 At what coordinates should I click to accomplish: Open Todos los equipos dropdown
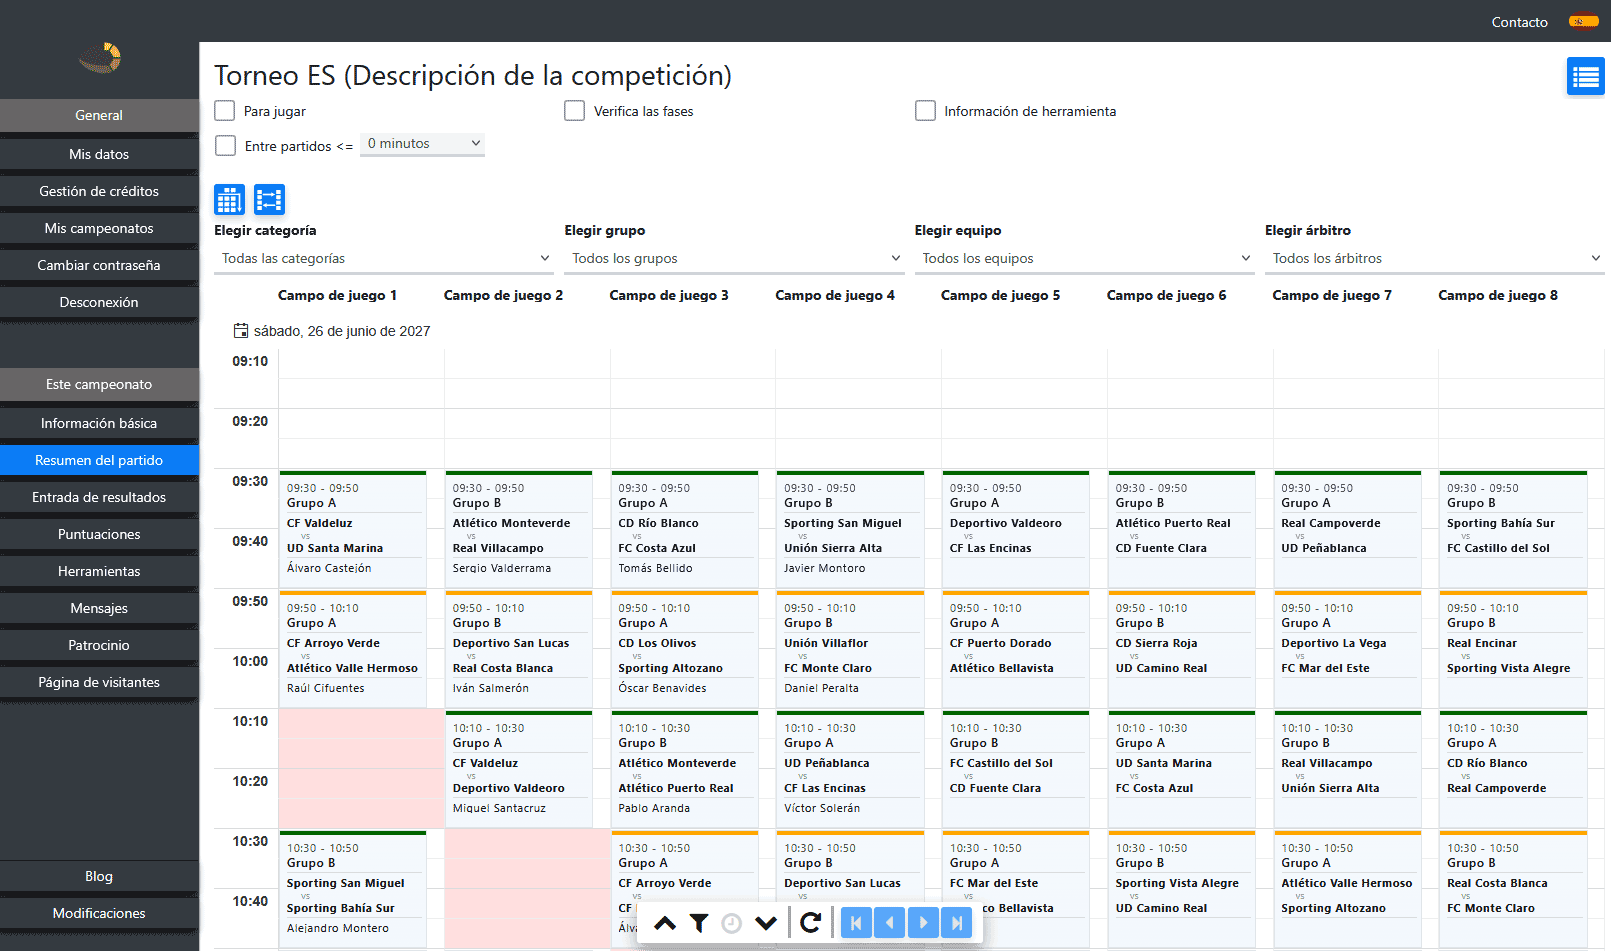tap(1085, 258)
